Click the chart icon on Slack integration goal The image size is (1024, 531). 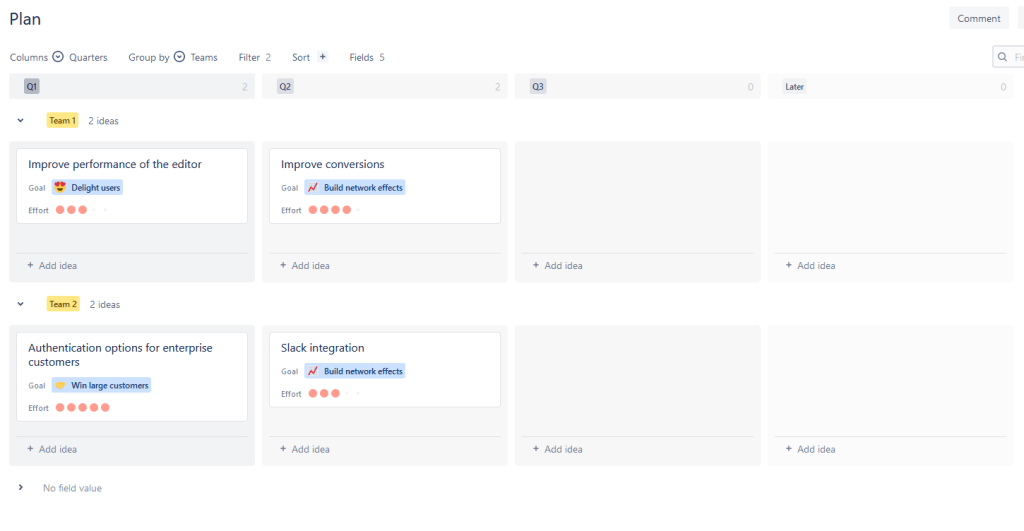tap(313, 371)
